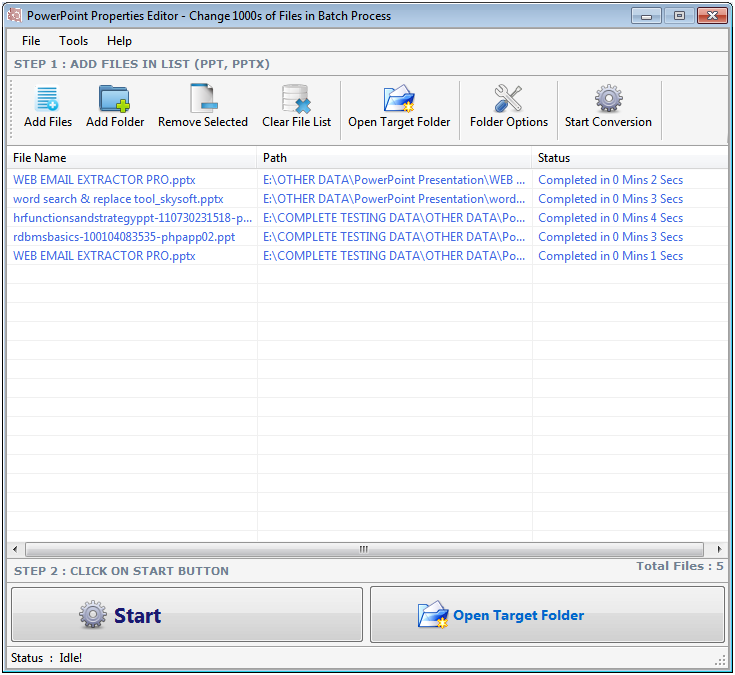Click the Total Files : 5 label
The image size is (735, 675).
679,566
